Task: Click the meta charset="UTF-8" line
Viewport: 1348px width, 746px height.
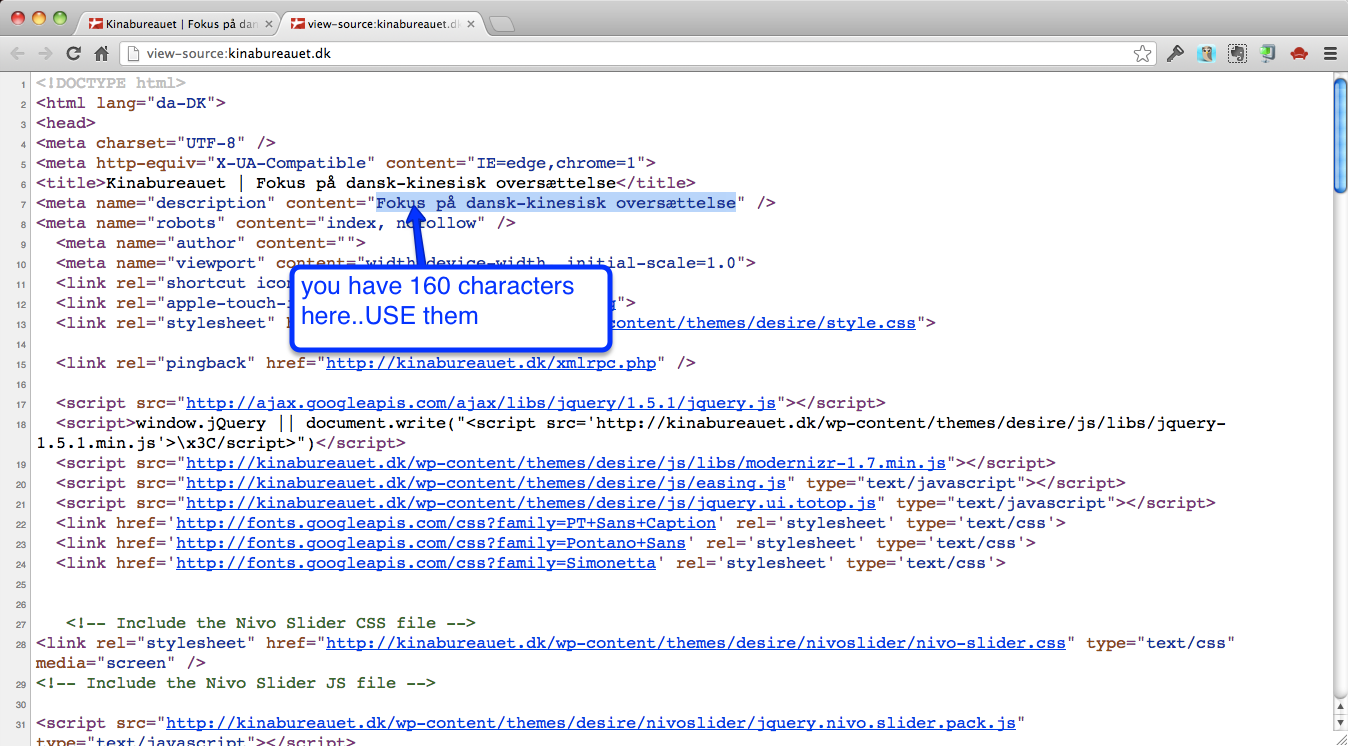Action: 156,143
